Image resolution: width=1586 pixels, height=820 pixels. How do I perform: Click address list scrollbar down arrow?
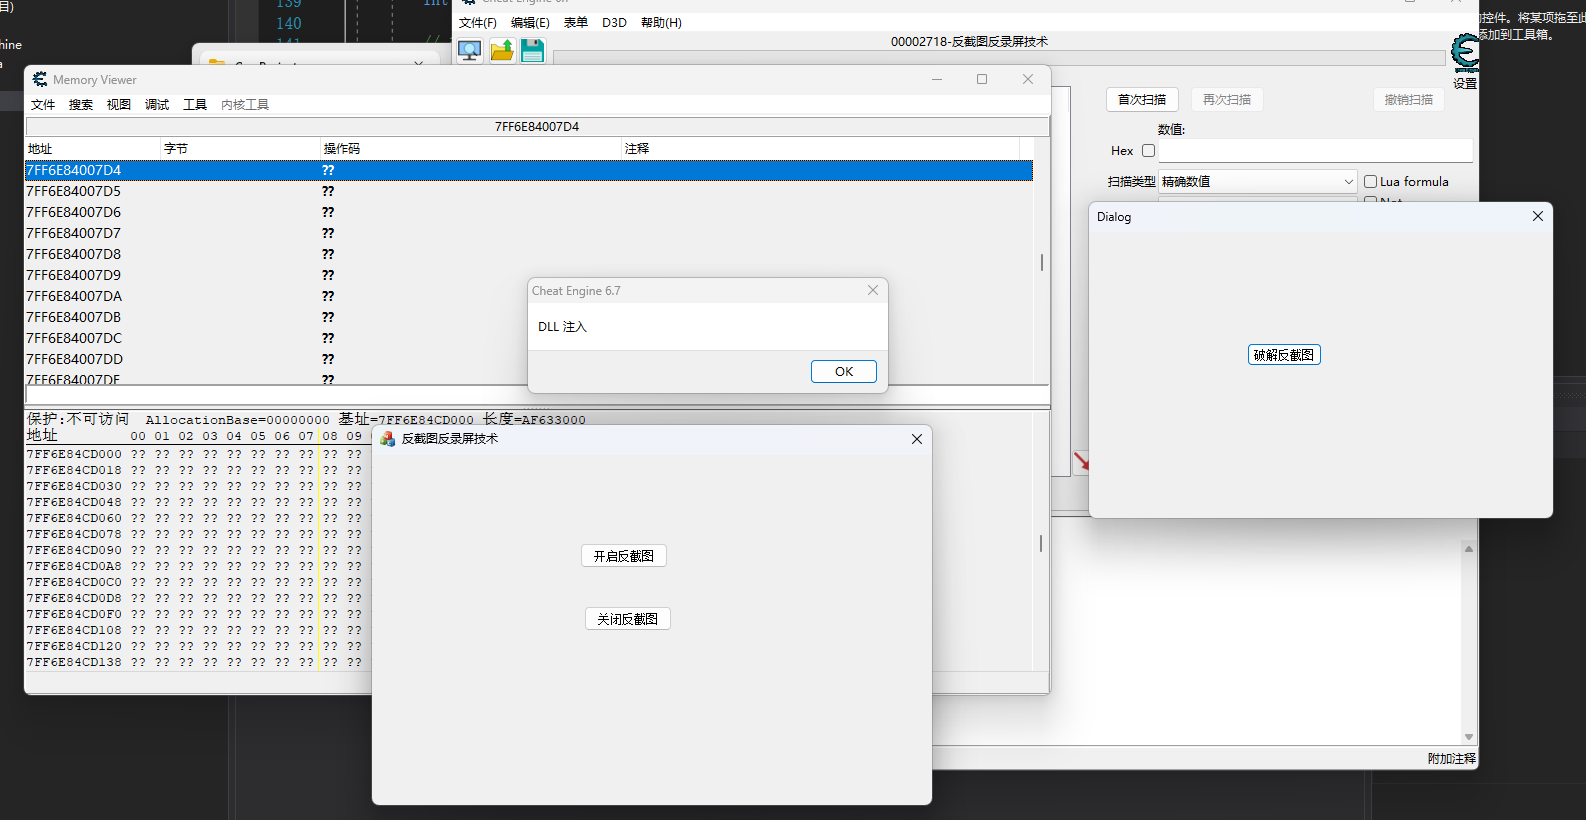click(1468, 737)
